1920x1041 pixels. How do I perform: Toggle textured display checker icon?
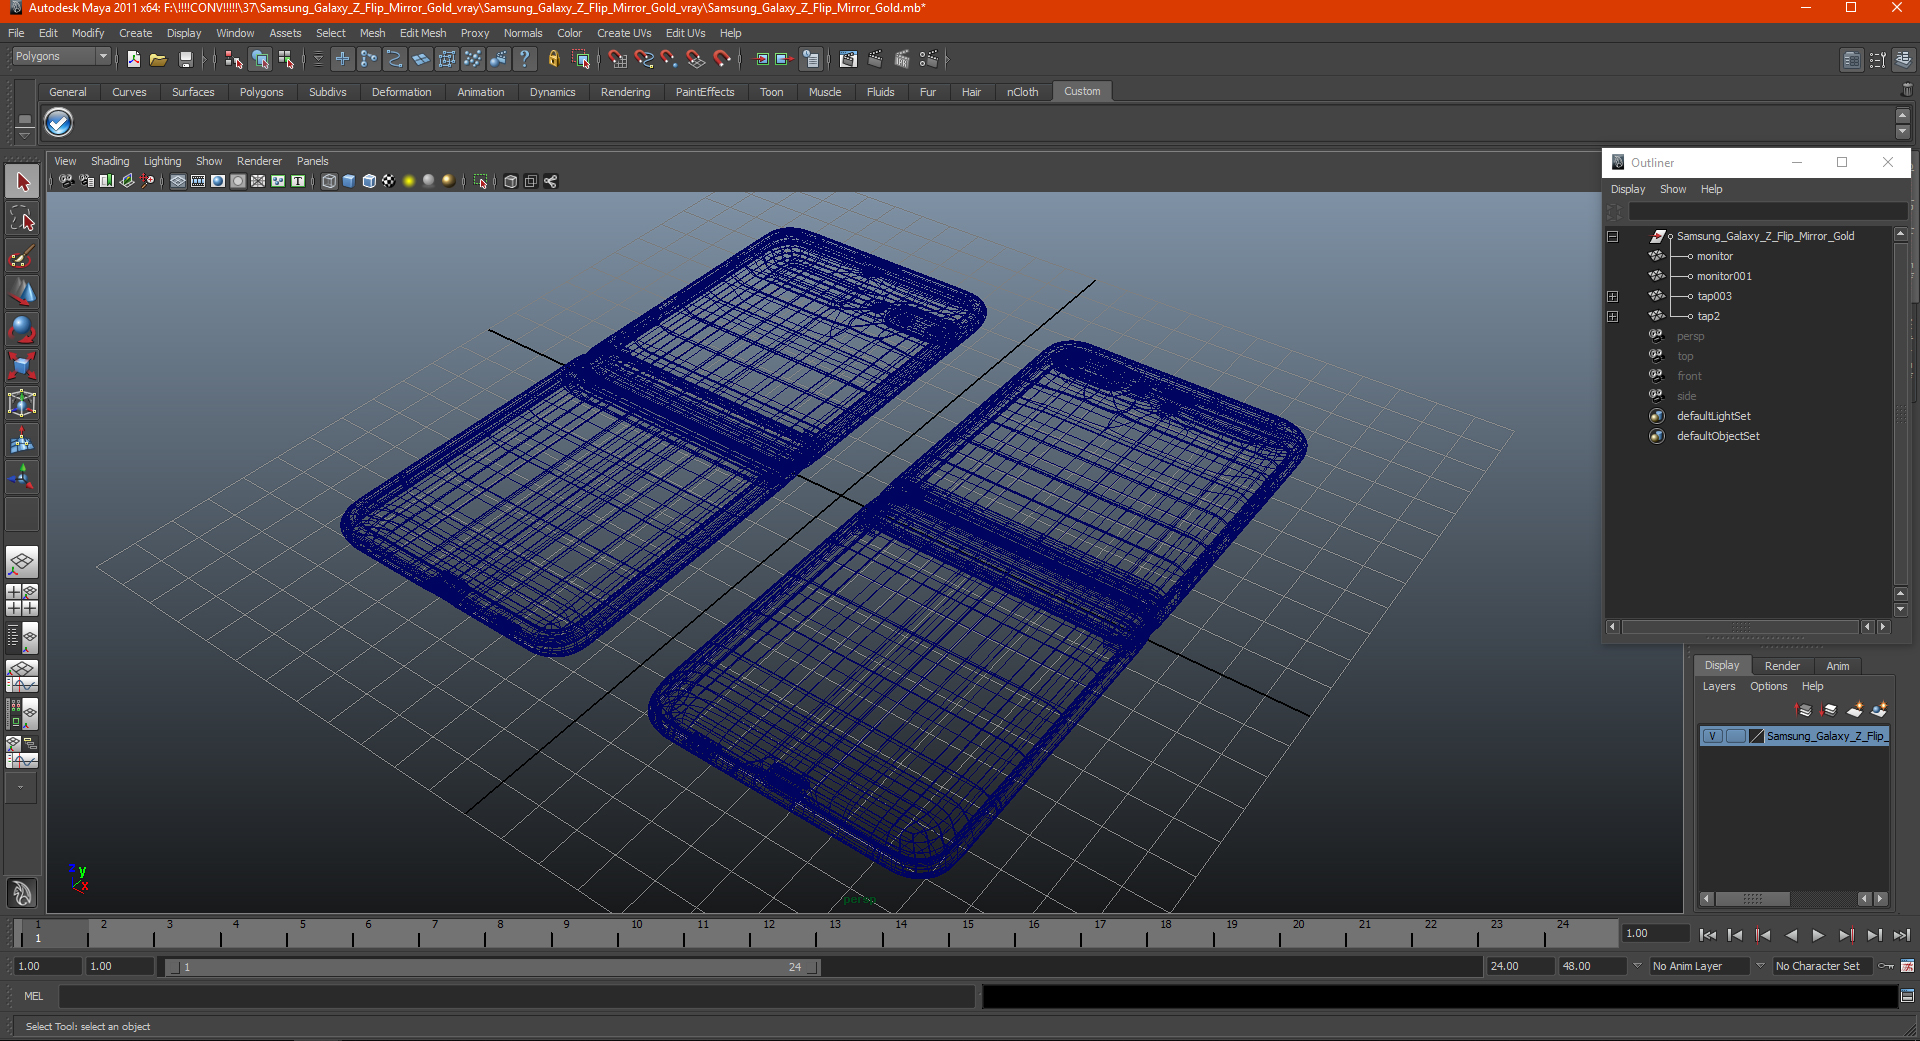pyautogui.click(x=389, y=181)
